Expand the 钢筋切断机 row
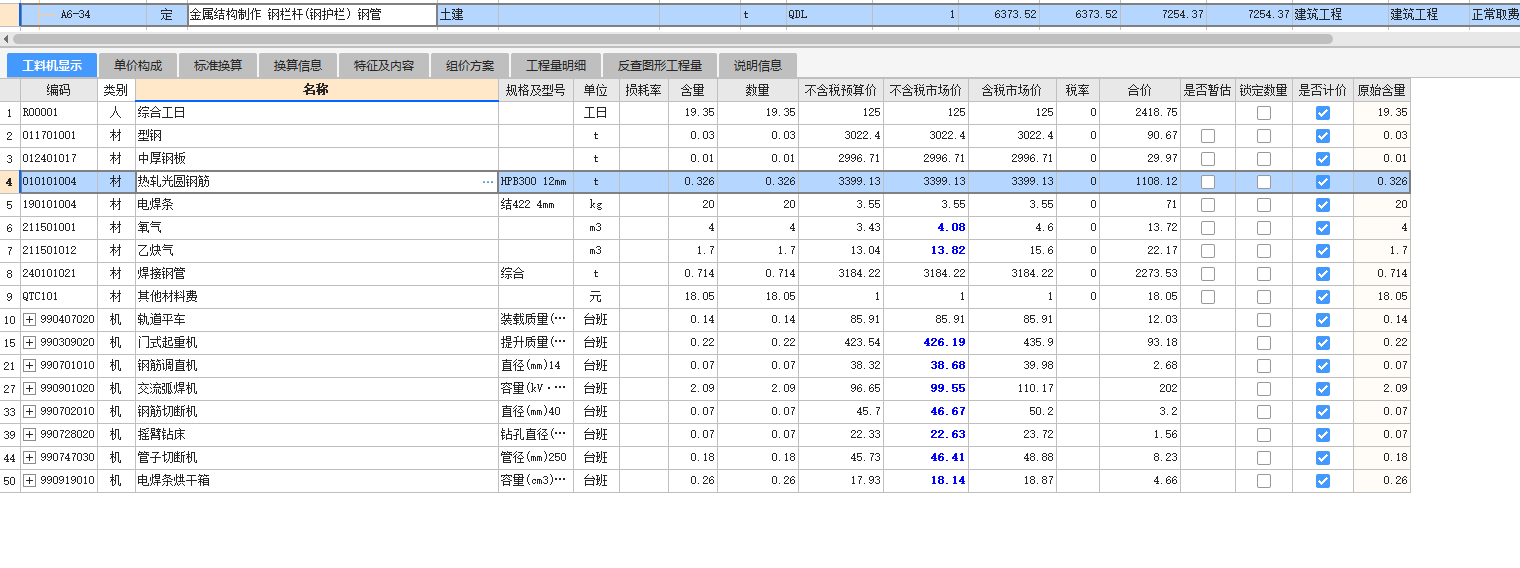Screen dimensions: 1520x568 pyautogui.click(x=29, y=412)
